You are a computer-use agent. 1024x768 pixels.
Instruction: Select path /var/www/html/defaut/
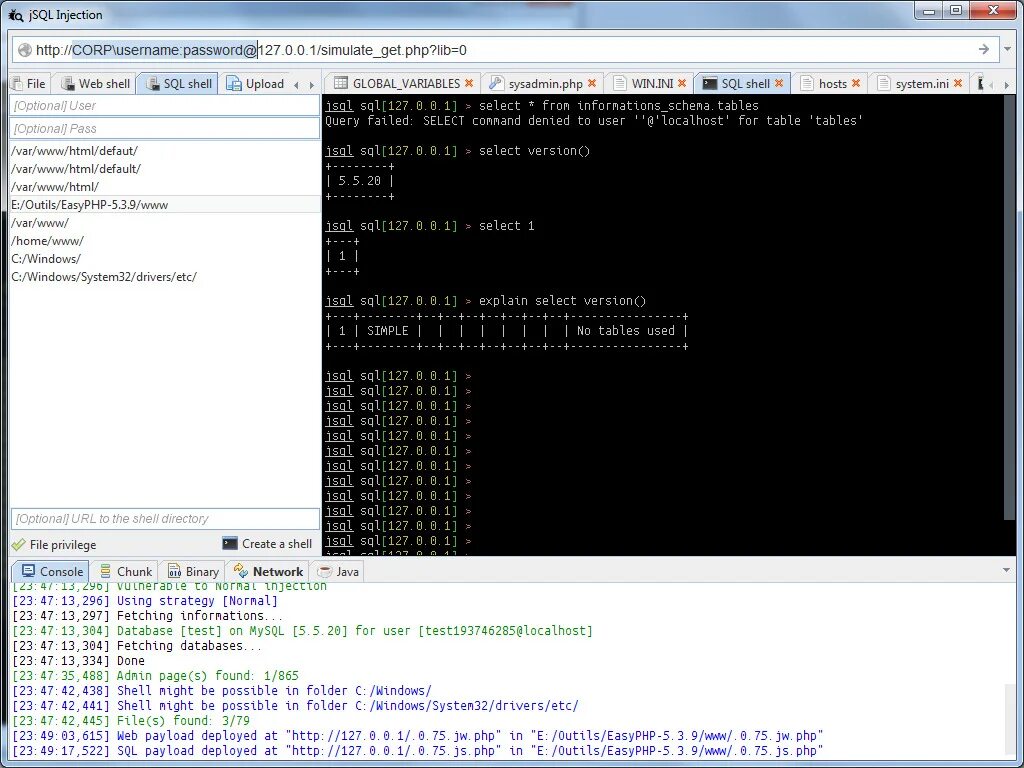[165, 151]
